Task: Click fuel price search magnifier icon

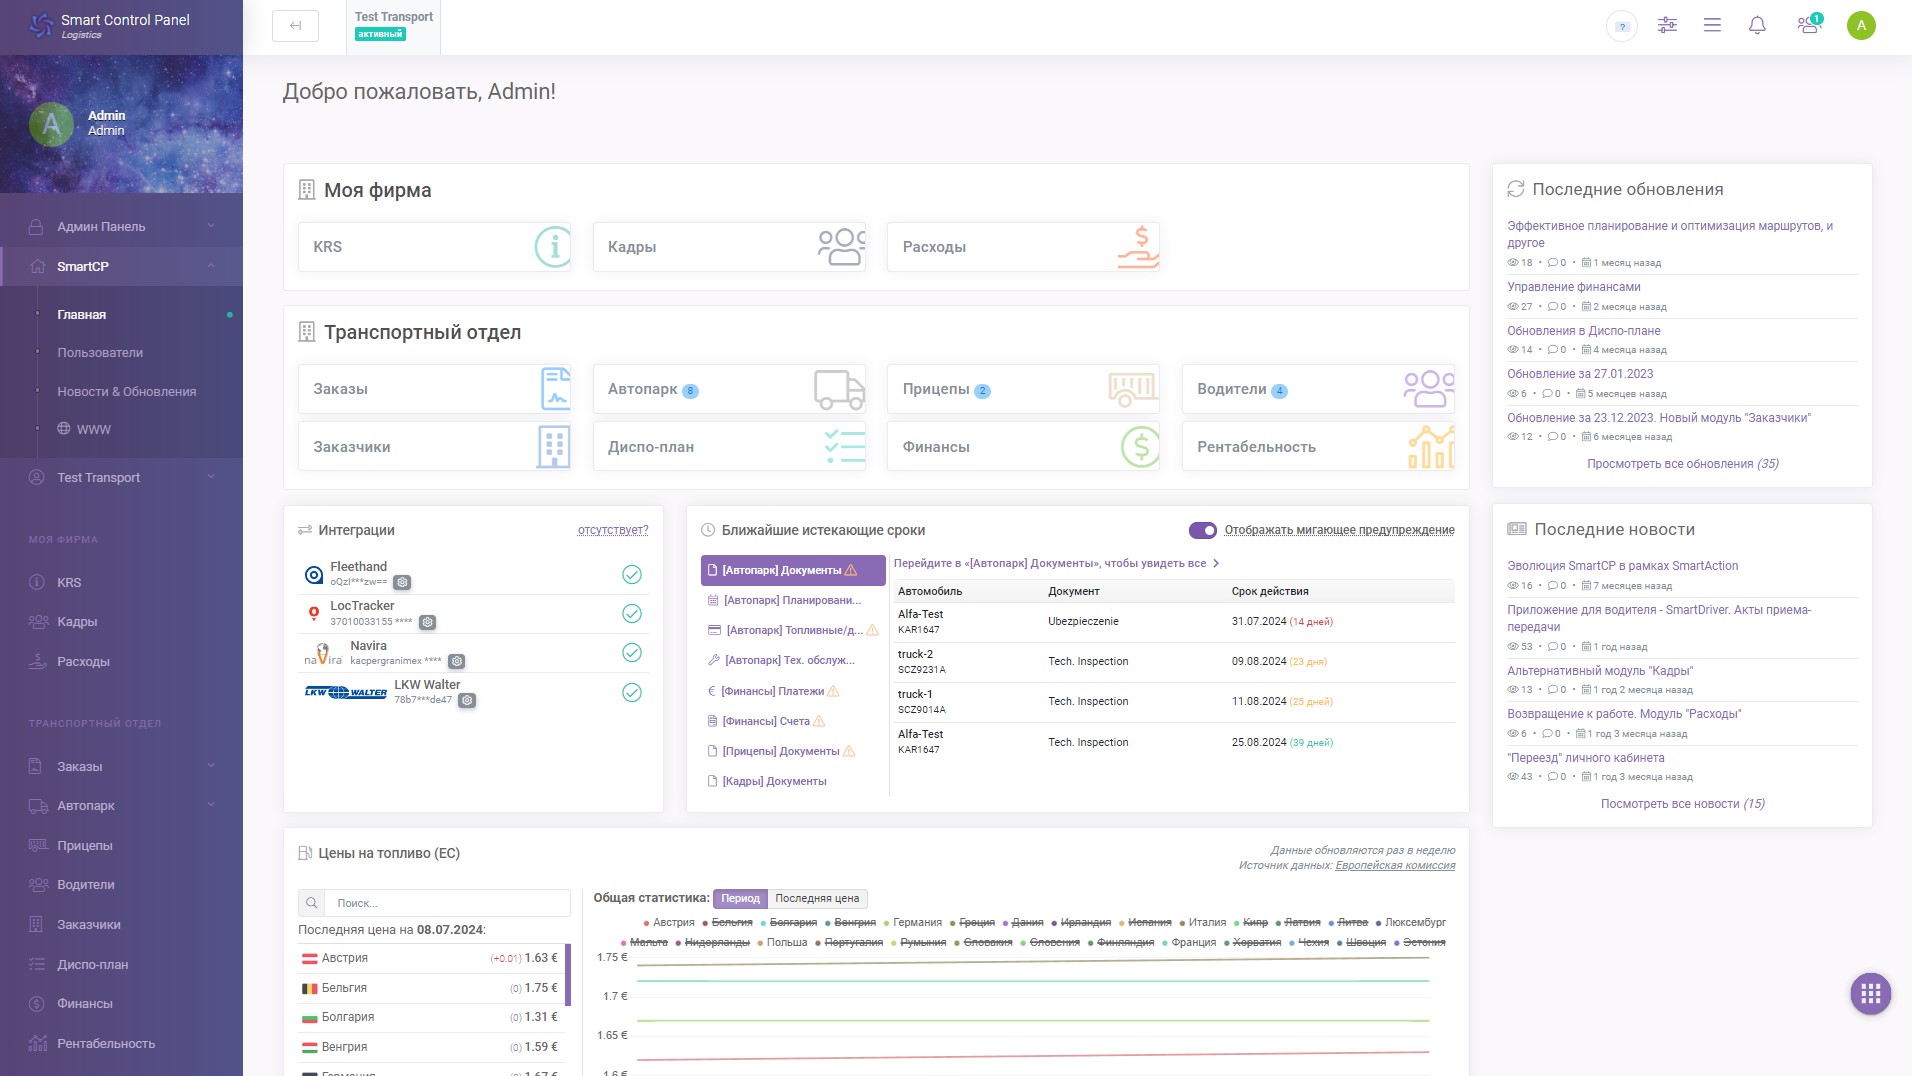Action: pos(312,903)
